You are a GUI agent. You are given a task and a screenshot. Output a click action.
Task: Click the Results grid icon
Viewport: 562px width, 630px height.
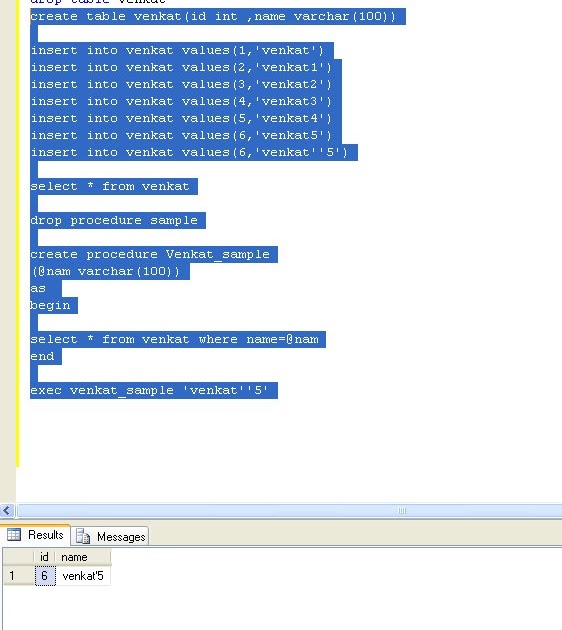(x=14, y=535)
